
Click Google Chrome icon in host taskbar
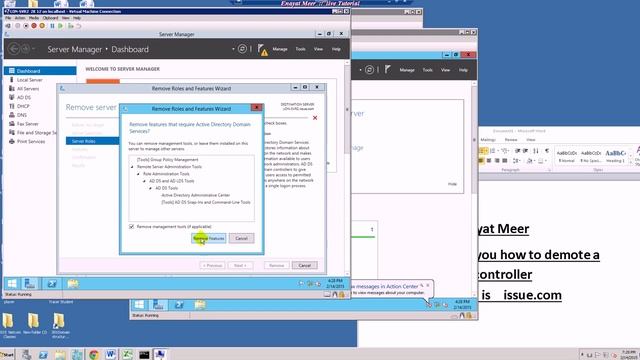tap(94, 354)
